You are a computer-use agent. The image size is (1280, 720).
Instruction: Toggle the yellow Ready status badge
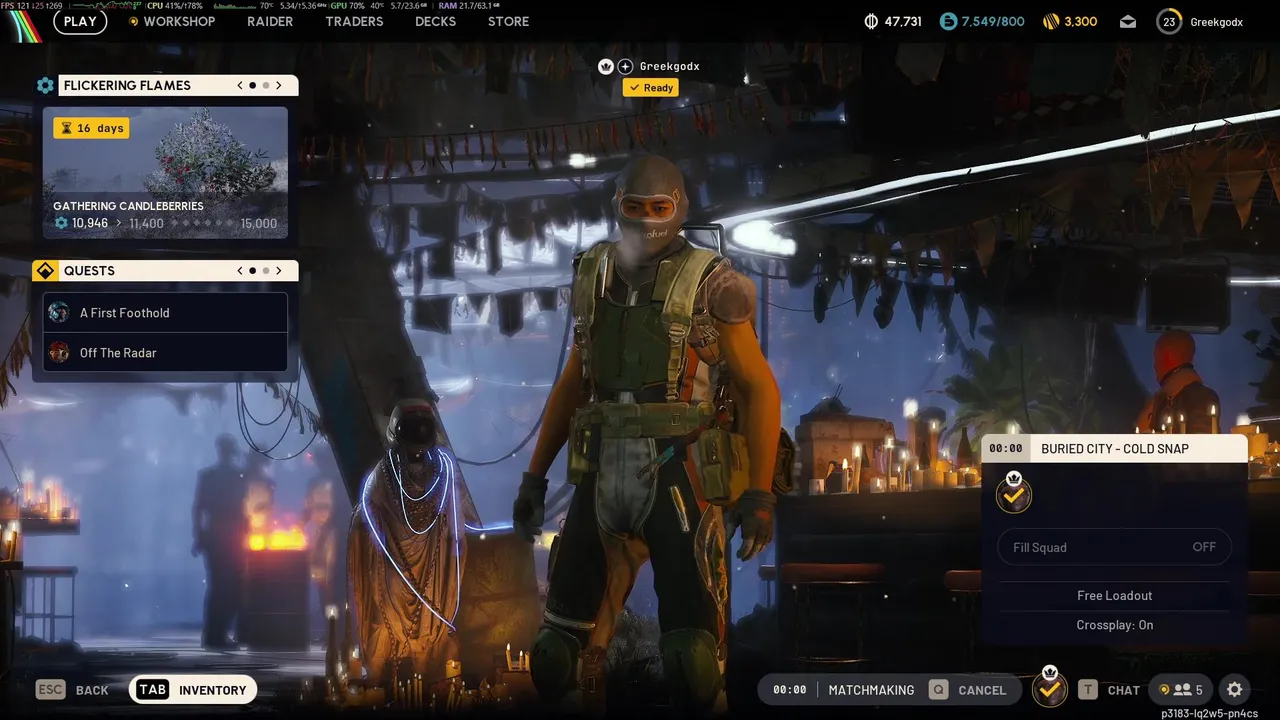pos(650,88)
